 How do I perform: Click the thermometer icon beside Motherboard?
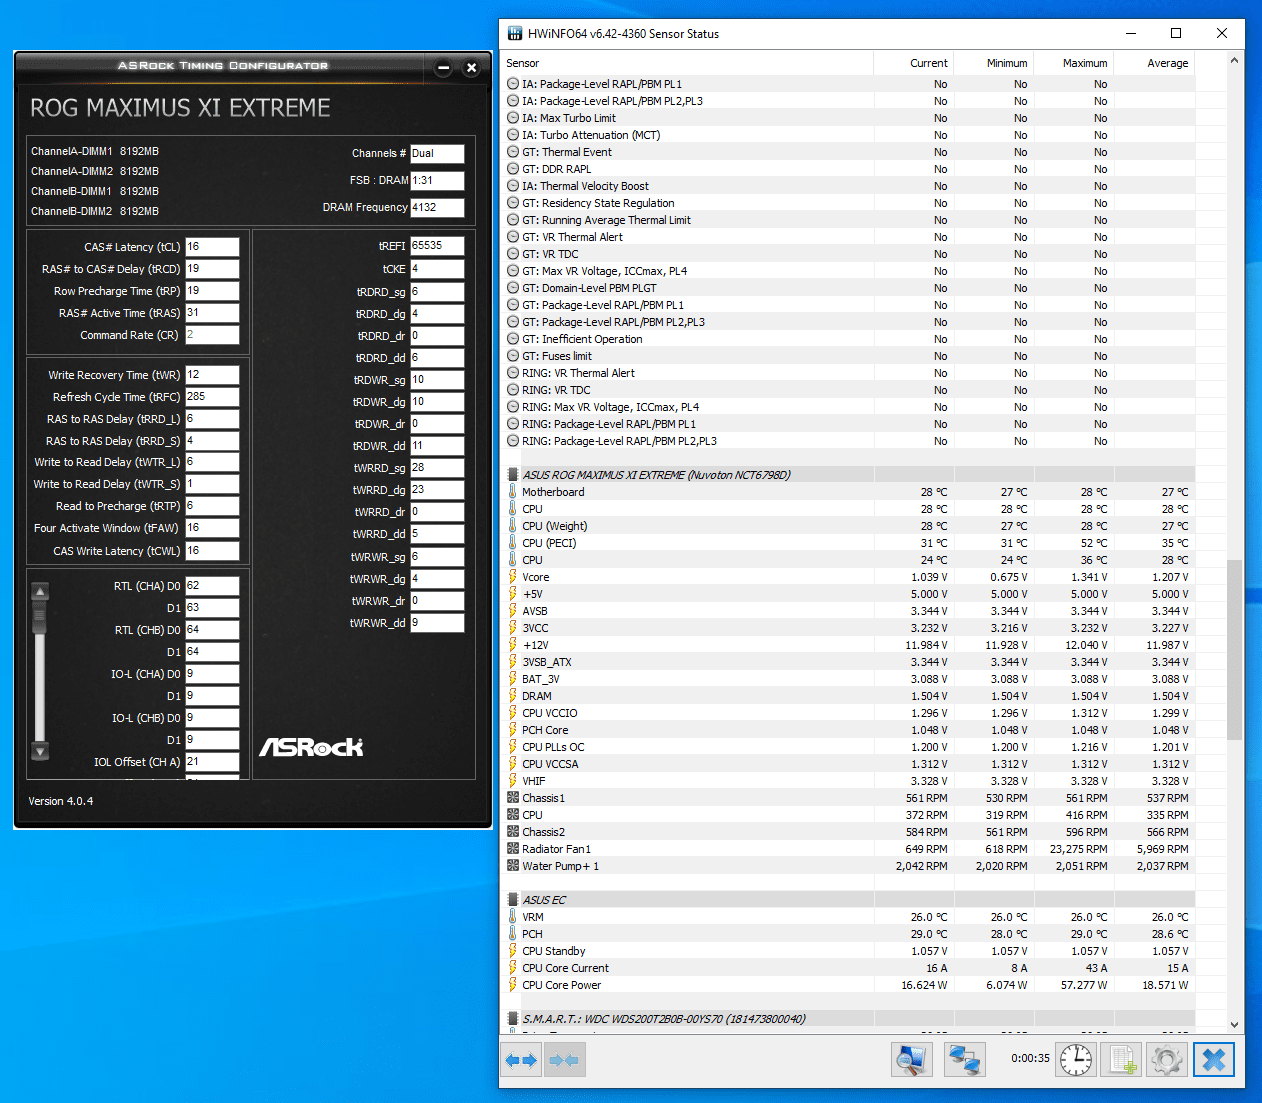point(513,492)
